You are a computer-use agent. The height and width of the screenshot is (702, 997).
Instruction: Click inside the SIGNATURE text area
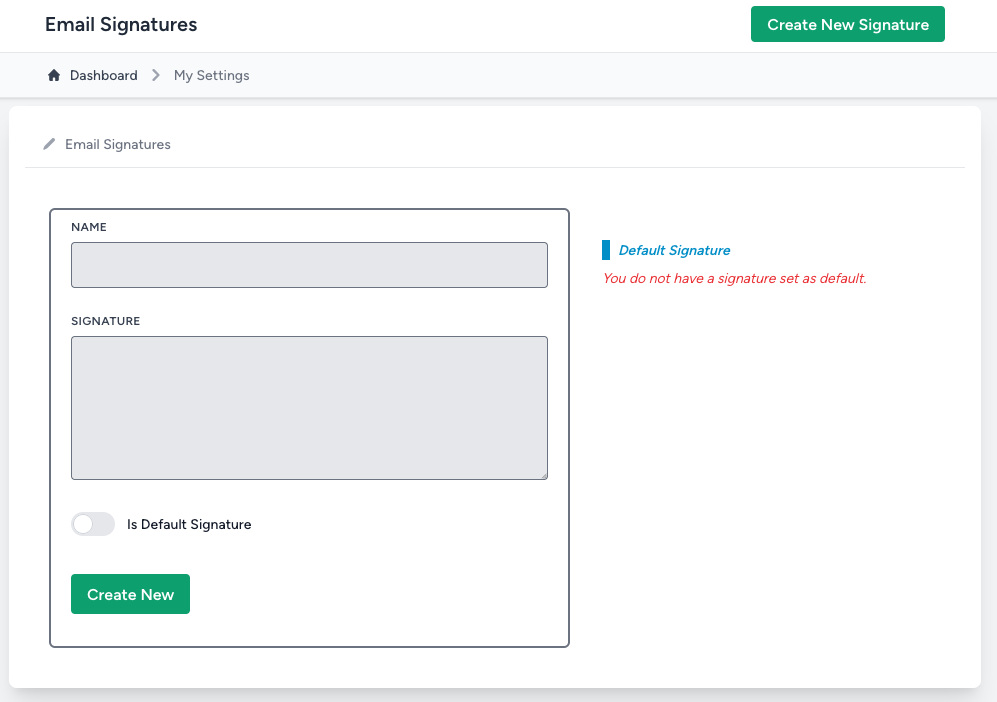coord(309,405)
